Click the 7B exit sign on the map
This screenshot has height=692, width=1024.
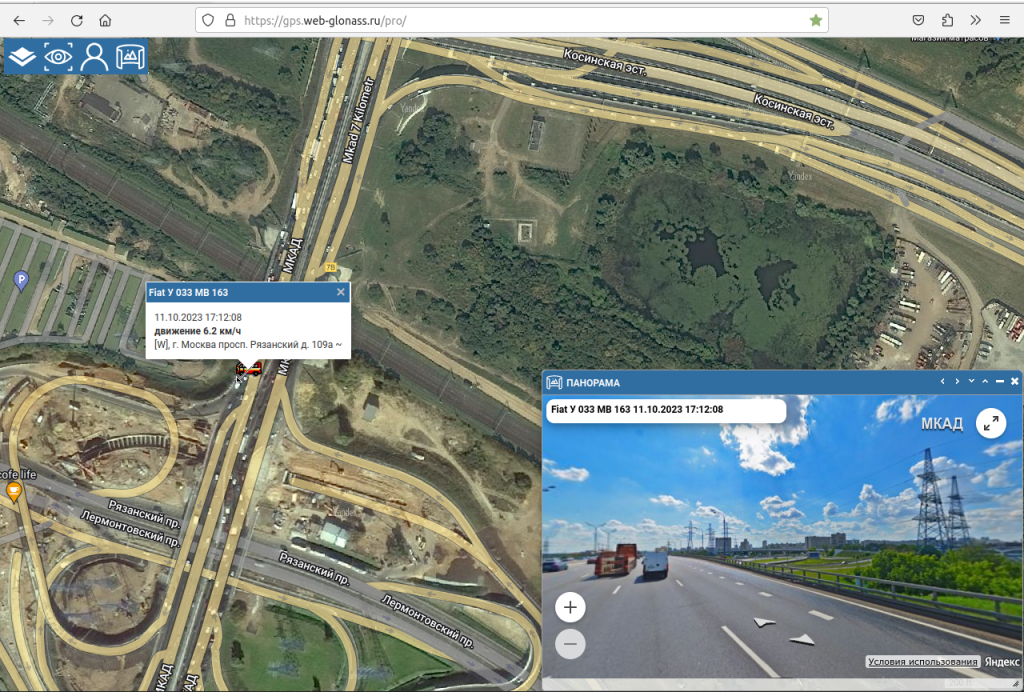point(330,267)
